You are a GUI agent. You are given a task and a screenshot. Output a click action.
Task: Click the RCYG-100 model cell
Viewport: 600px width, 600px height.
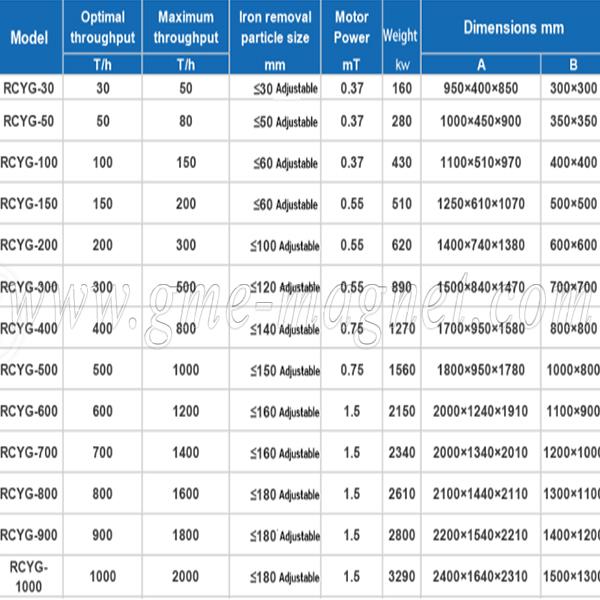[x=28, y=163]
